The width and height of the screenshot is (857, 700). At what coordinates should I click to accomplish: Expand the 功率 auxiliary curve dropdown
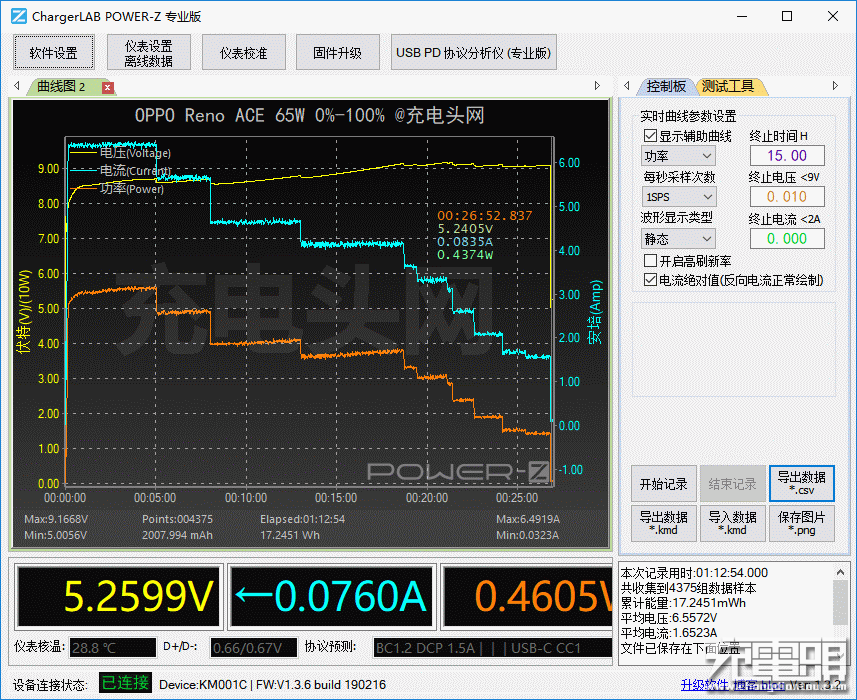(678, 156)
